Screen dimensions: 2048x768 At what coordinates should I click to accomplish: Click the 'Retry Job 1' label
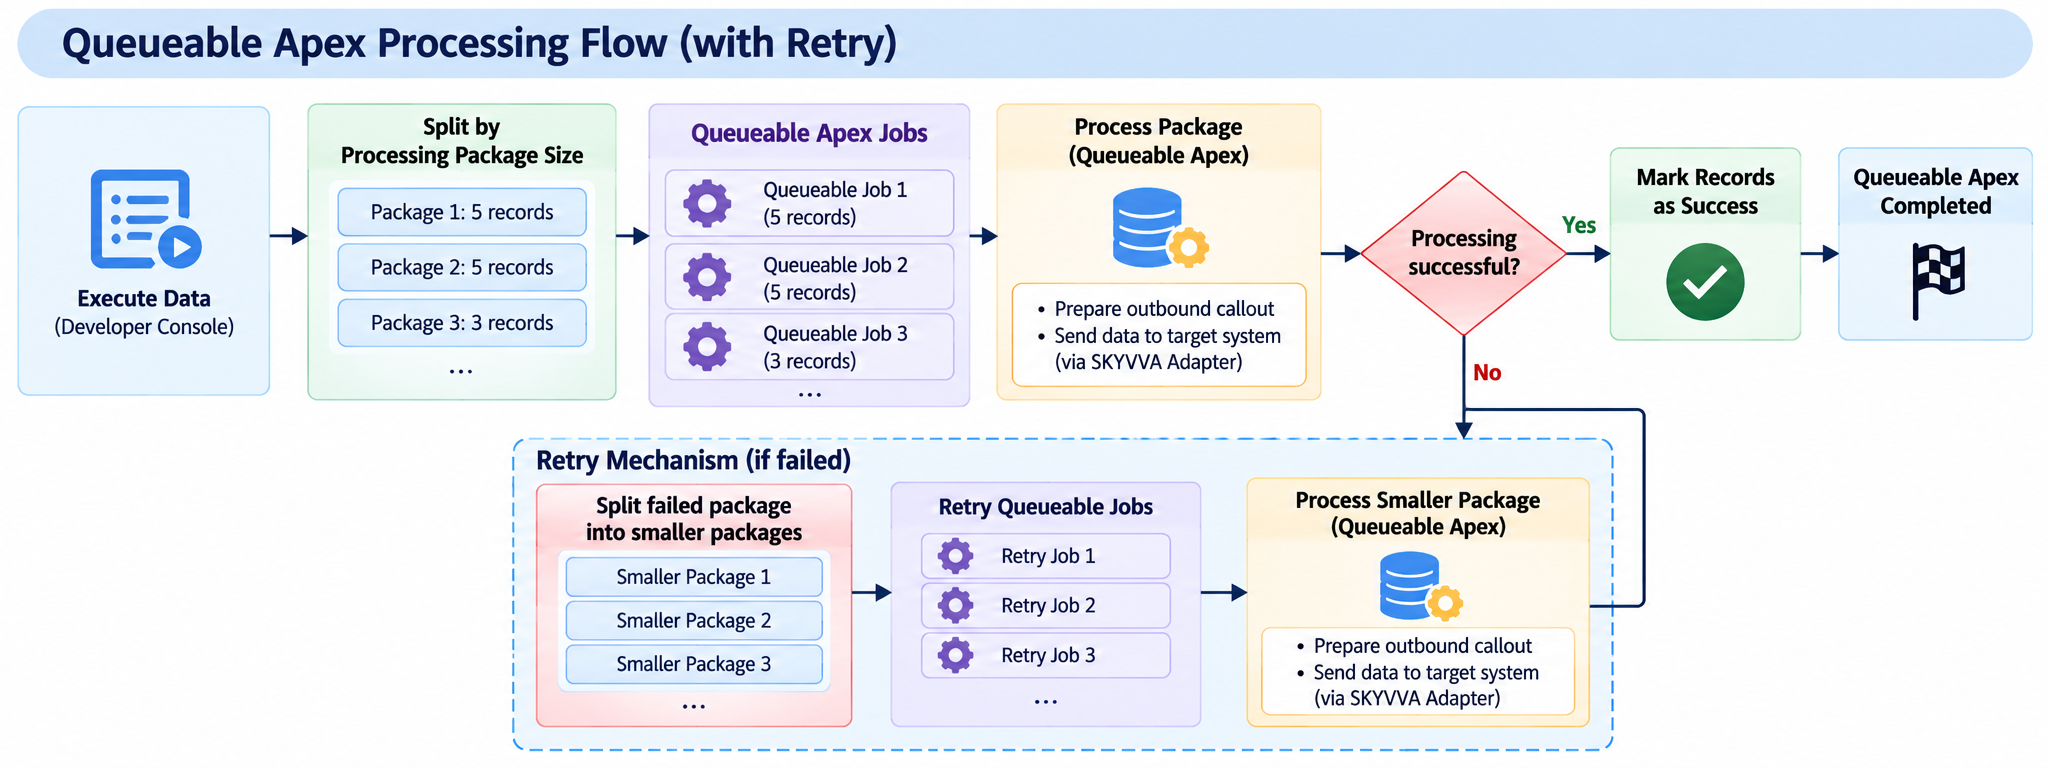pos(1048,556)
